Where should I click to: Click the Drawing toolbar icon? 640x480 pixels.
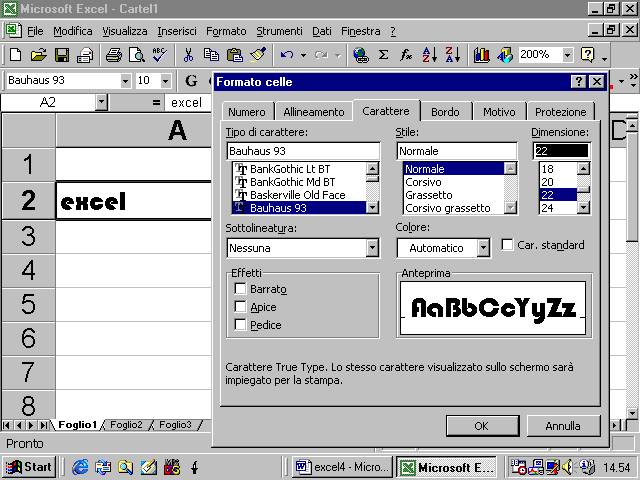click(504, 55)
